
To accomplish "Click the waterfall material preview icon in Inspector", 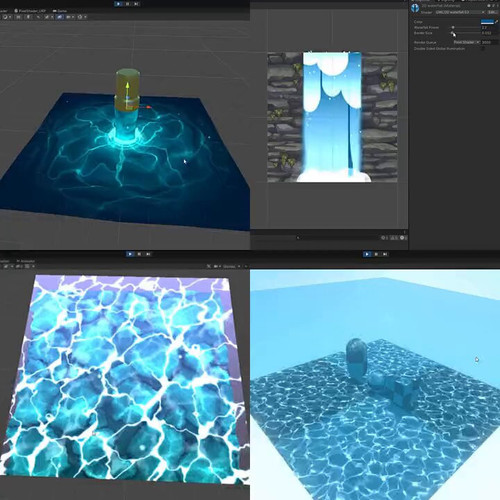I will click(x=415, y=8).
